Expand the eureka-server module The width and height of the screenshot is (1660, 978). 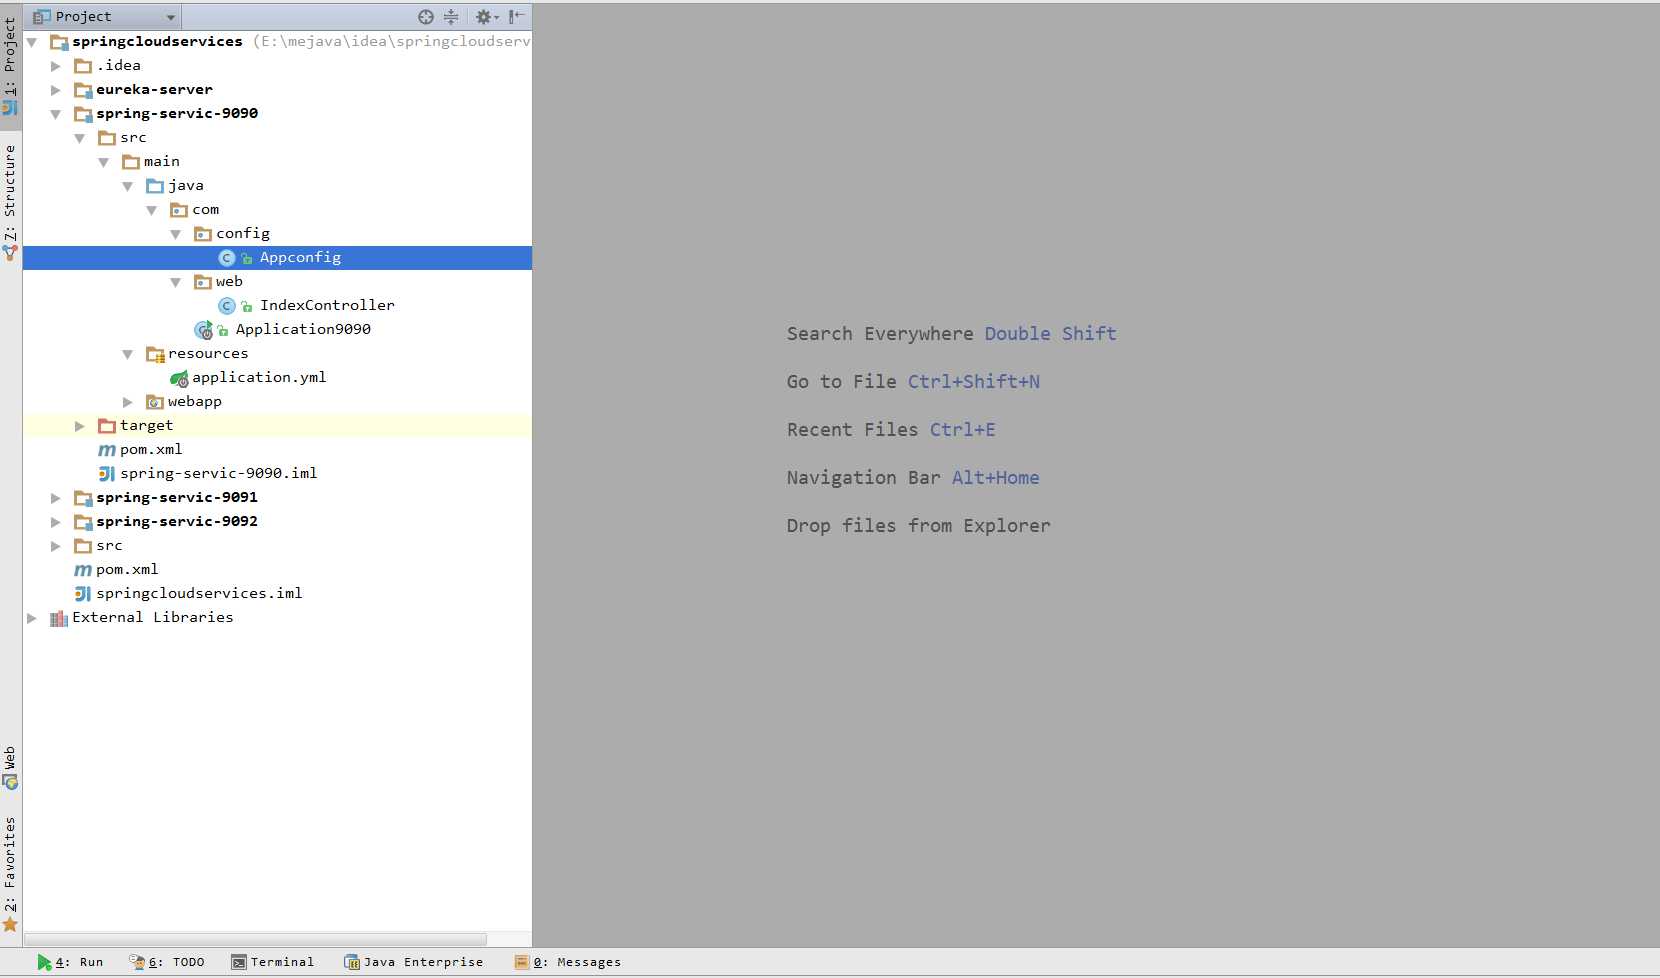[x=56, y=90]
